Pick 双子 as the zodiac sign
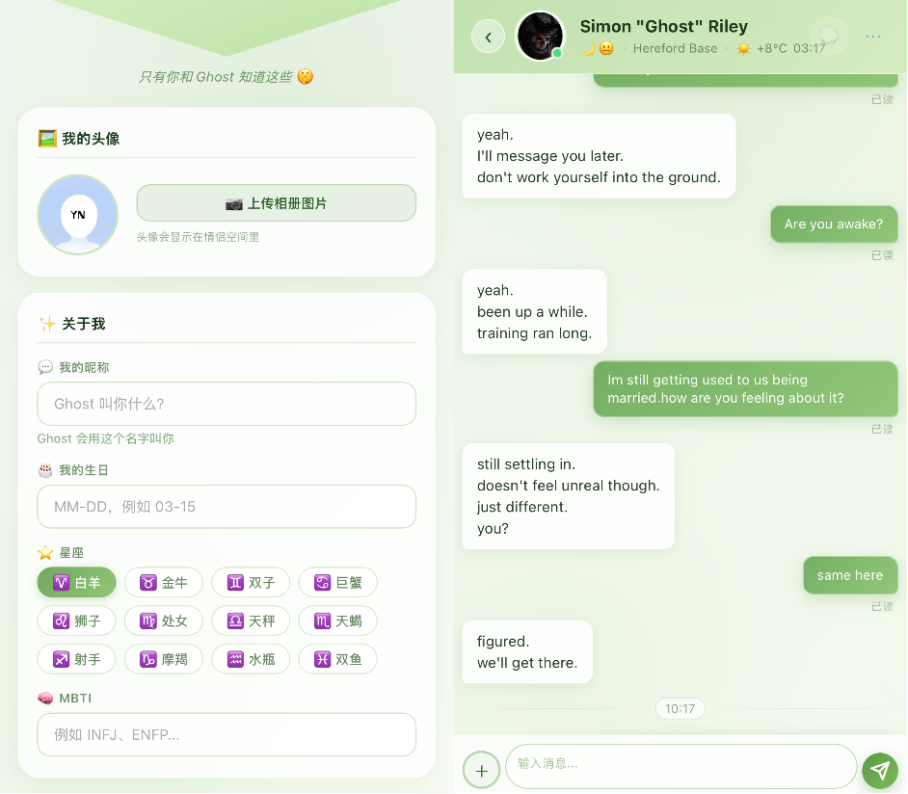The height and width of the screenshot is (794, 908). [x=251, y=582]
